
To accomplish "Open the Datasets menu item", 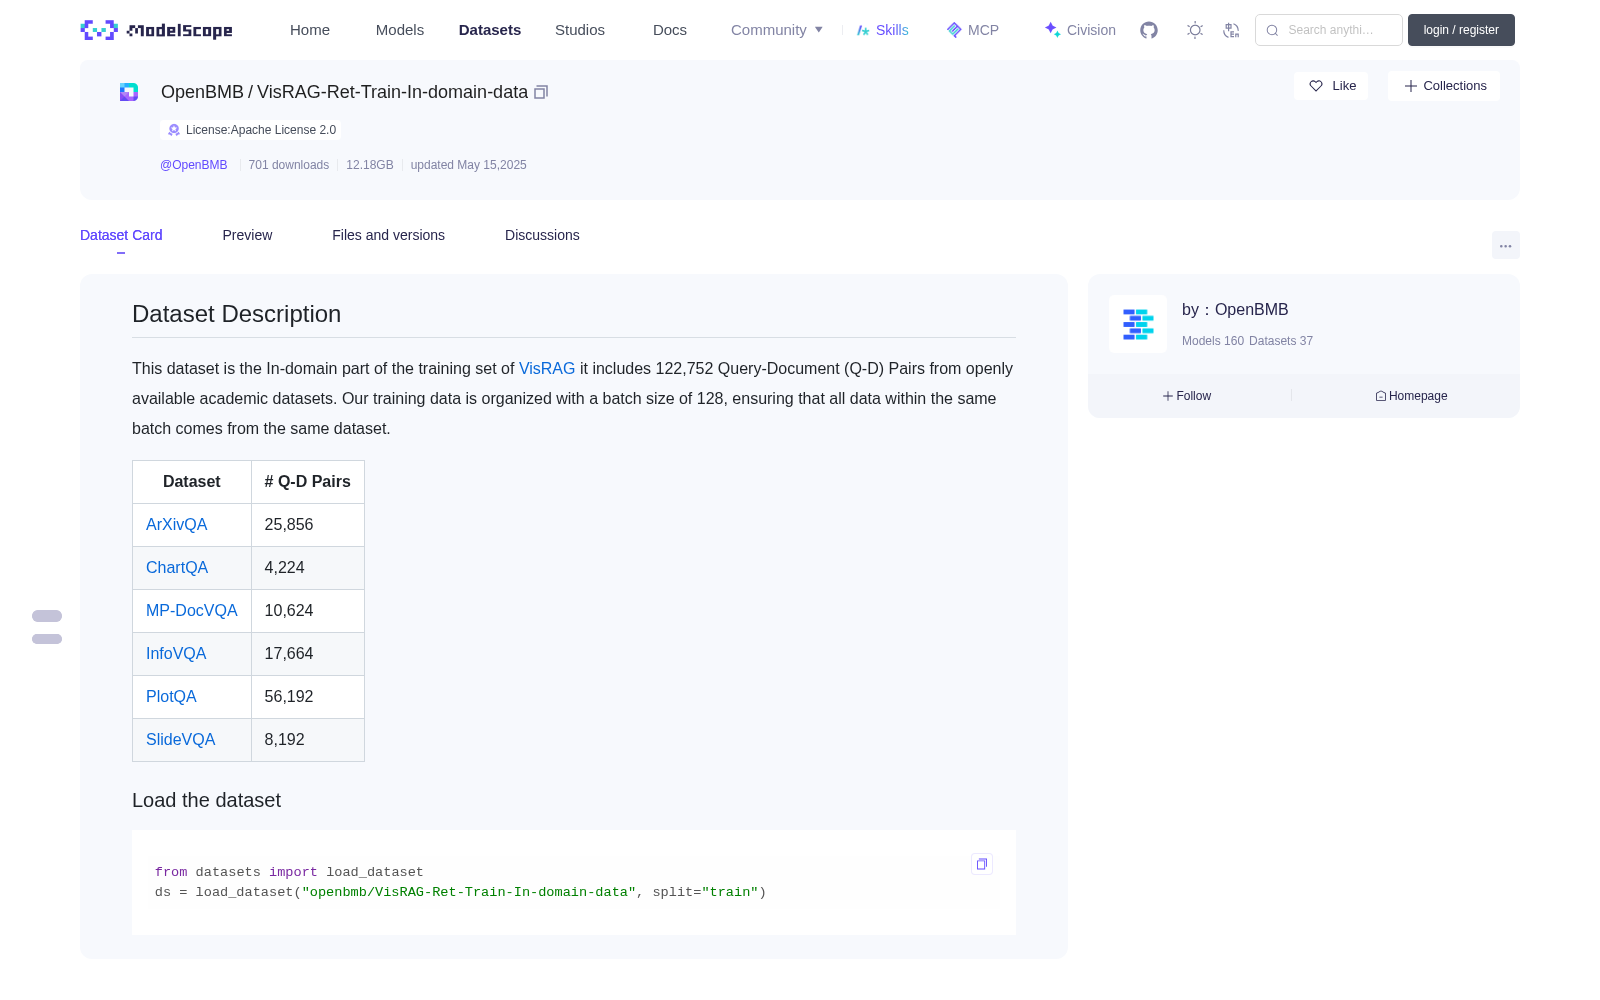I will click(490, 30).
